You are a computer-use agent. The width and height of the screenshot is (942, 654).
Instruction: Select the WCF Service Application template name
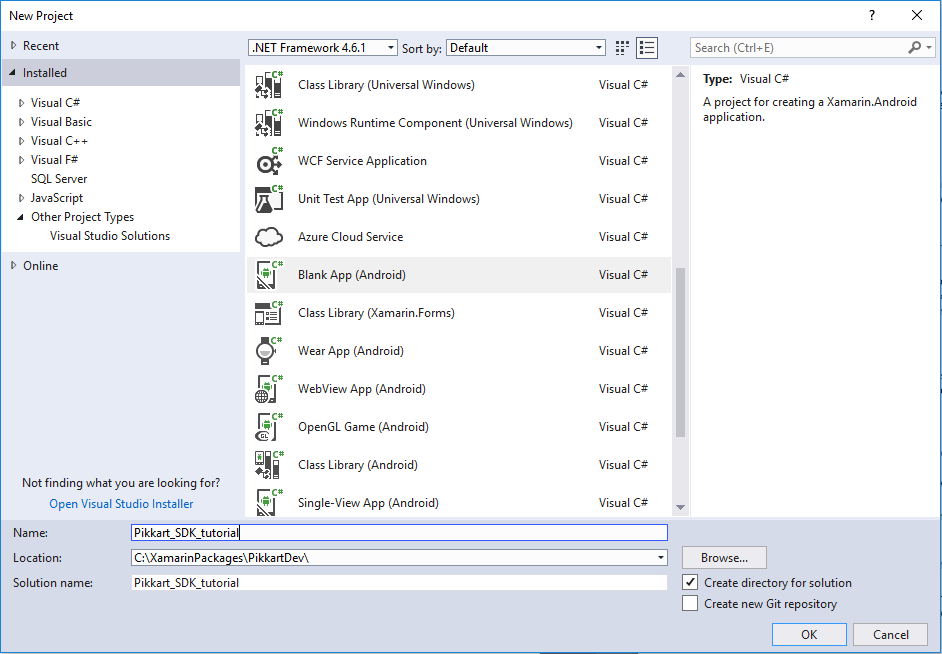362,161
